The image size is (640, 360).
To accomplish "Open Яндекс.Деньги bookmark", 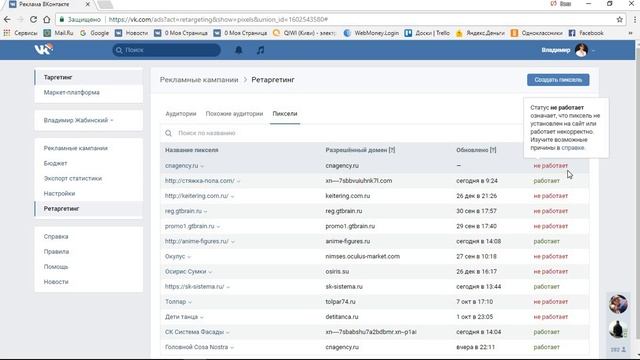I will (x=480, y=33).
